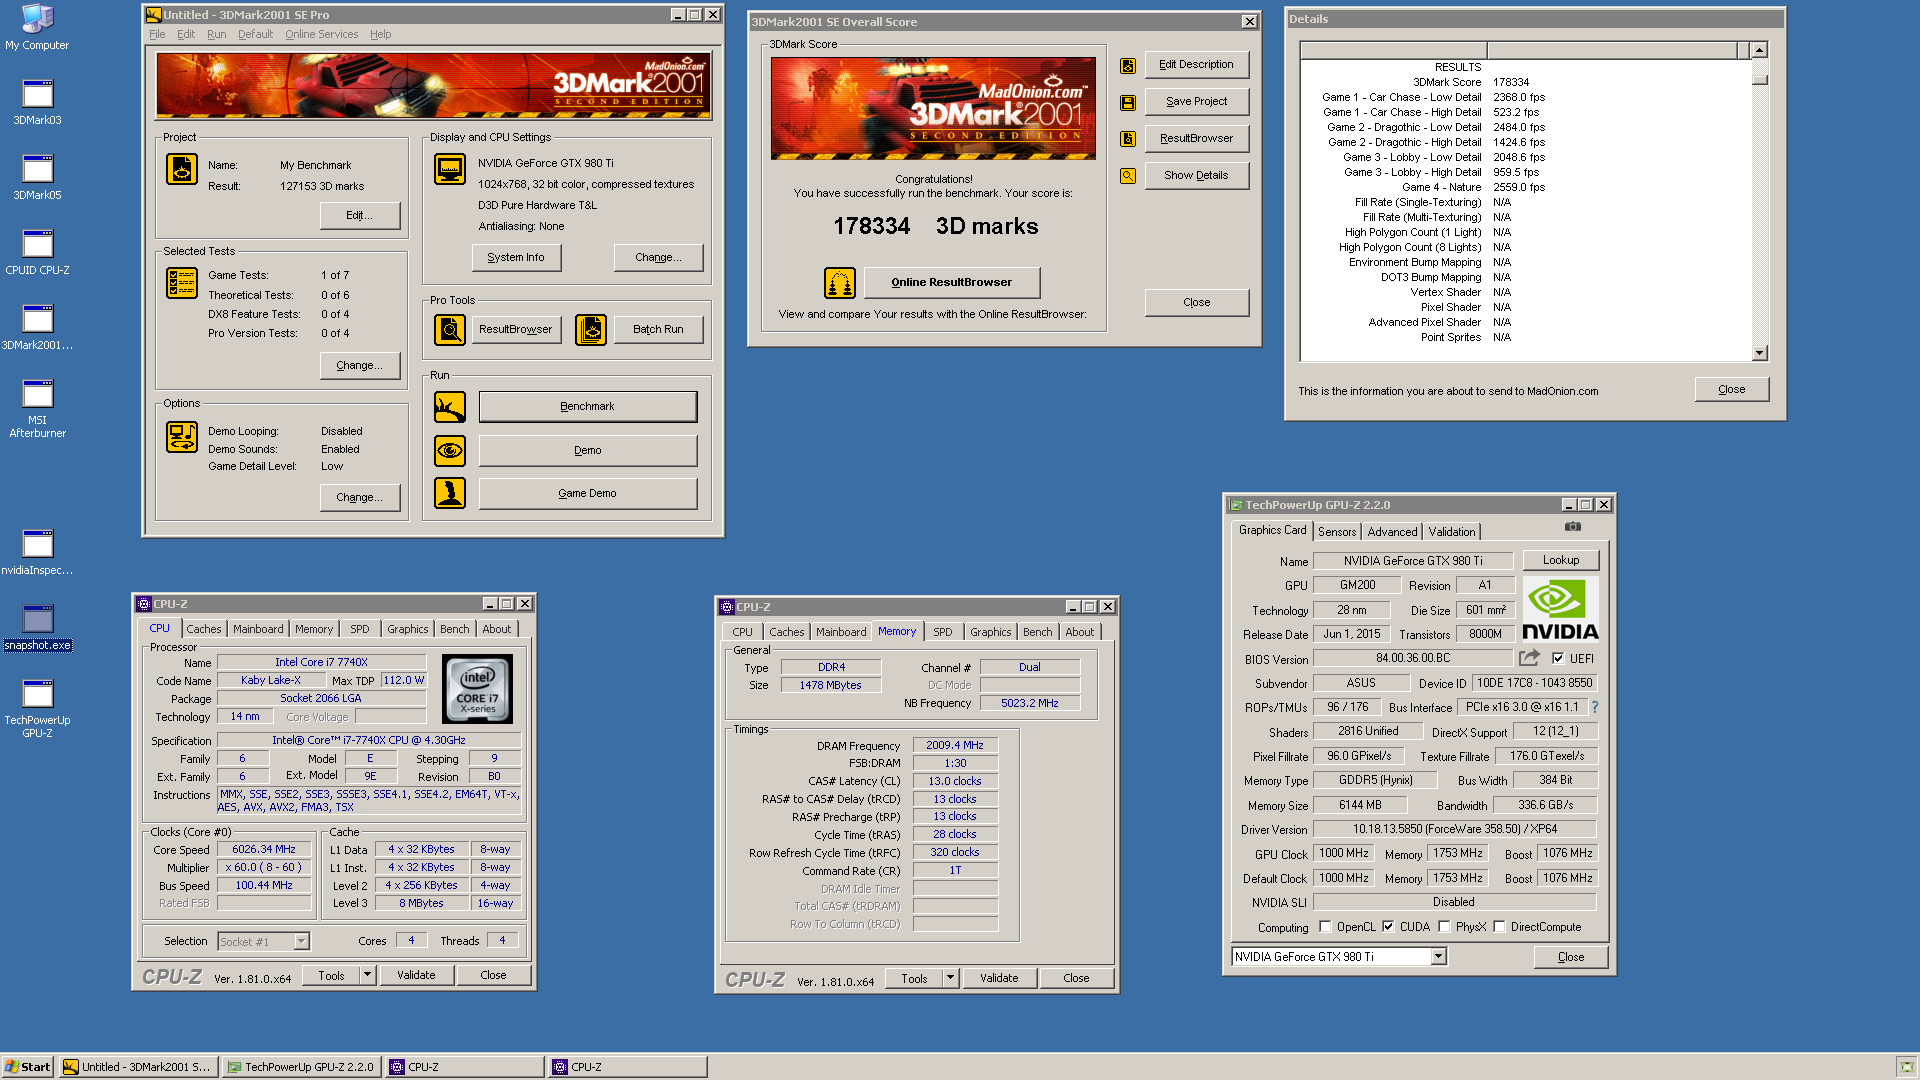Click the ResultBrowser icon in the score window
The height and width of the screenshot is (1080, 1920).
click(x=1128, y=139)
